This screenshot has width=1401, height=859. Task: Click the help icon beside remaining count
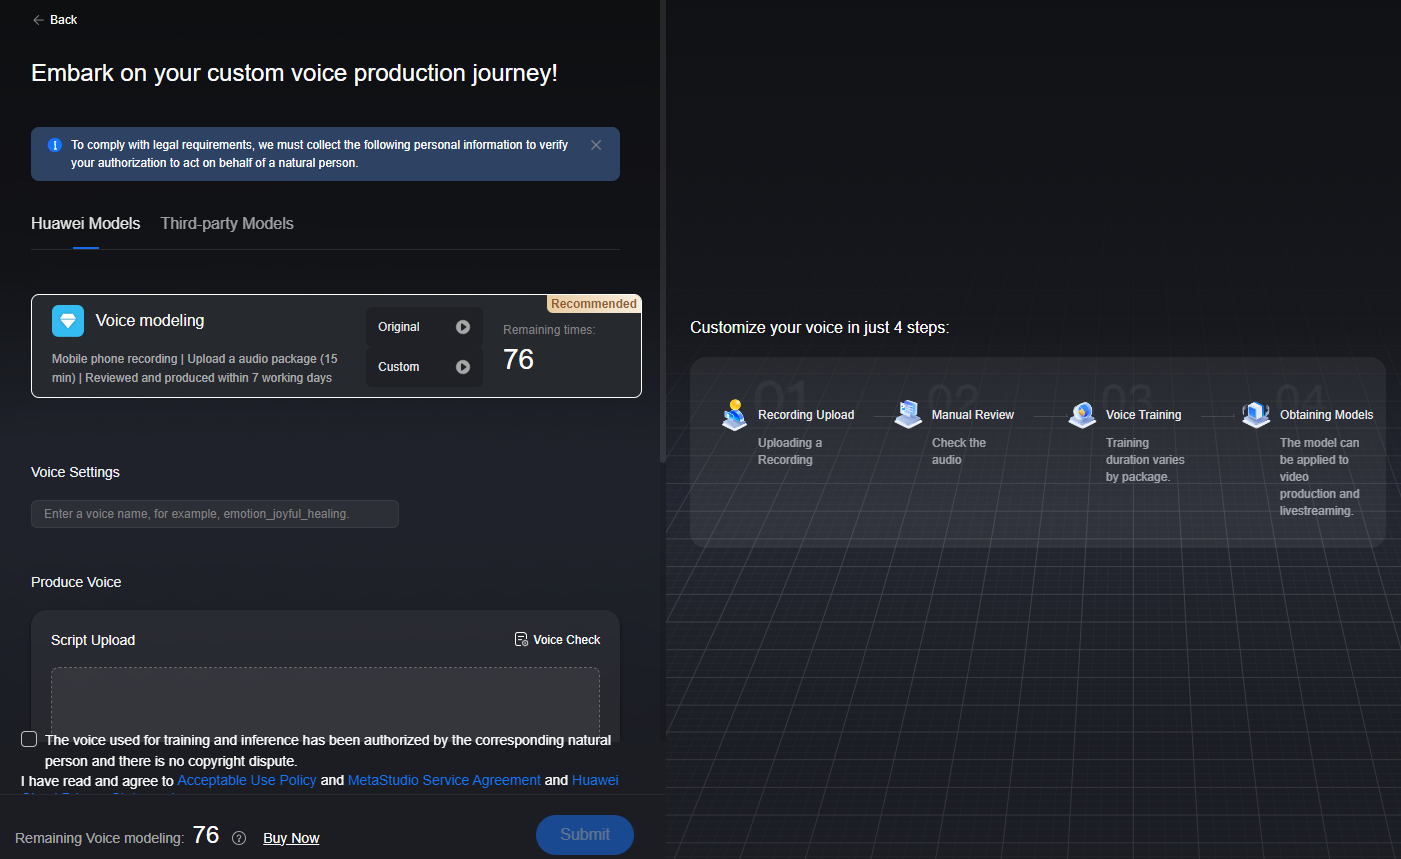coord(239,838)
